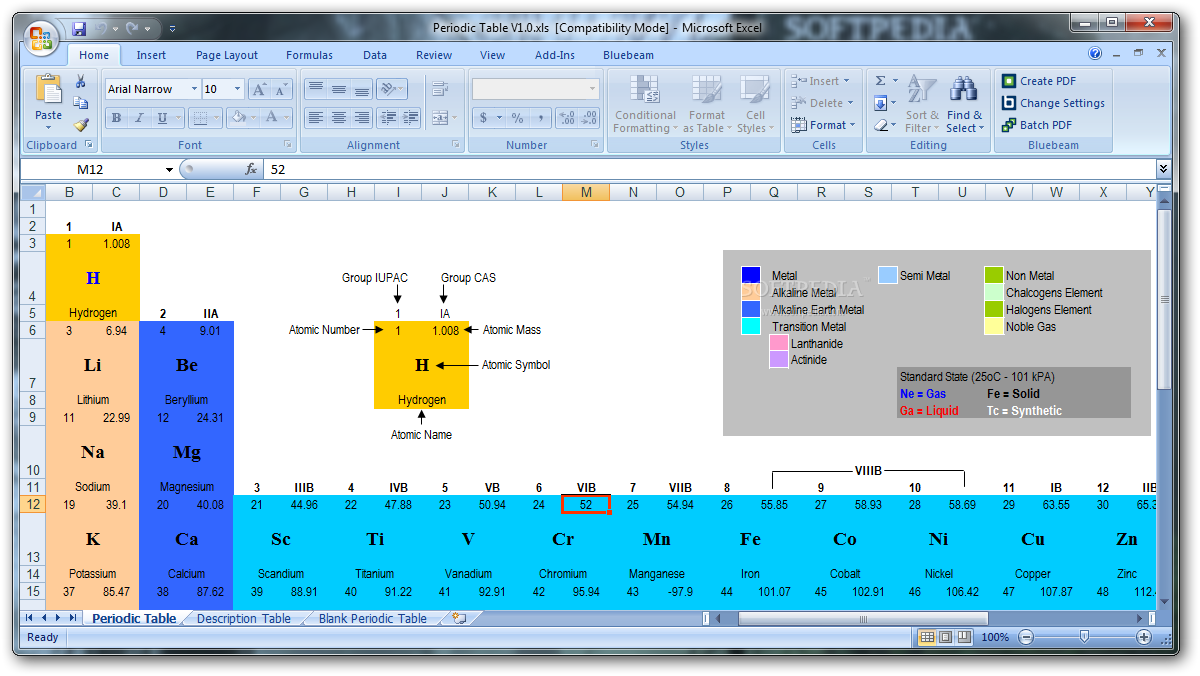Open the Formulas ribbon tab
Viewport: 1200px width, 676px height.
pos(309,55)
